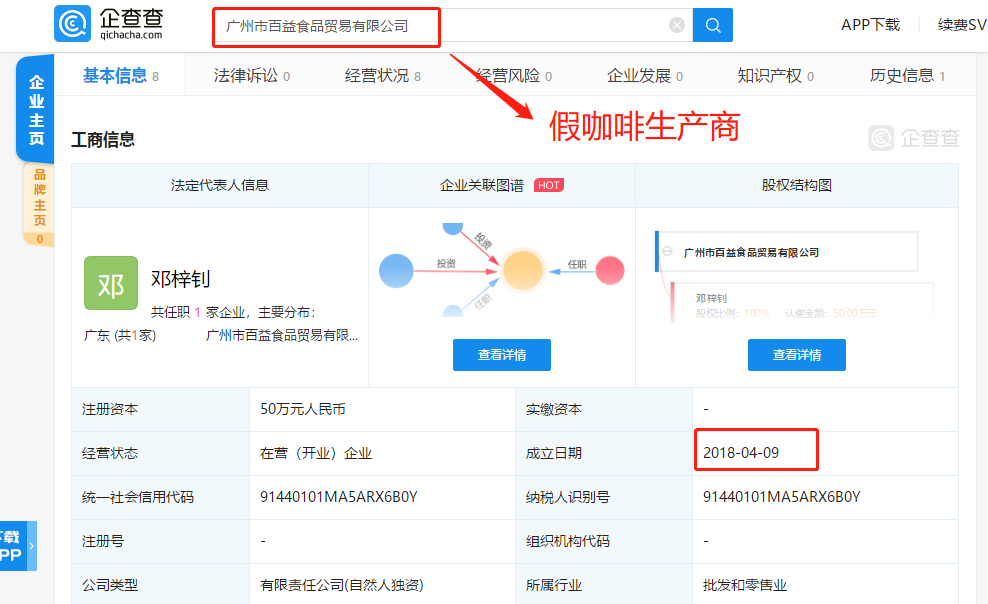Clear the search box with the X icon
The image size is (988, 604).
(x=677, y=25)
